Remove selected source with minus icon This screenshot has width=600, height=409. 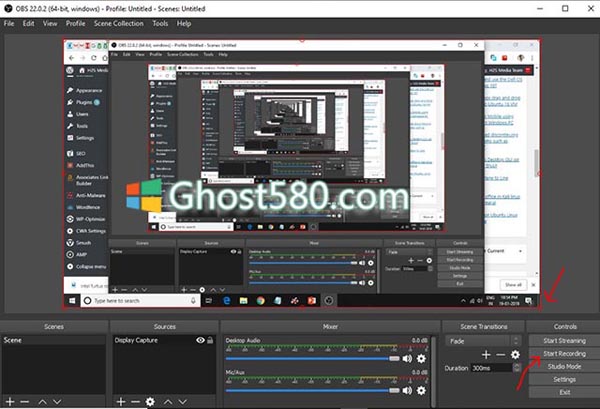point(135,402)
